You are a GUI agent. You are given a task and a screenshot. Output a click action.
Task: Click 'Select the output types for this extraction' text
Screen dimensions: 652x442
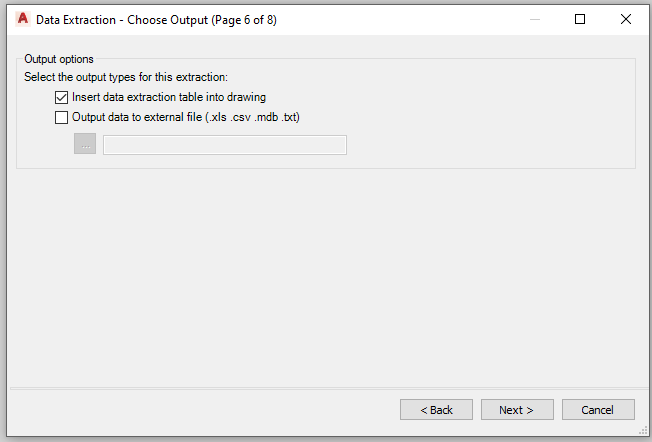[126, 77]
